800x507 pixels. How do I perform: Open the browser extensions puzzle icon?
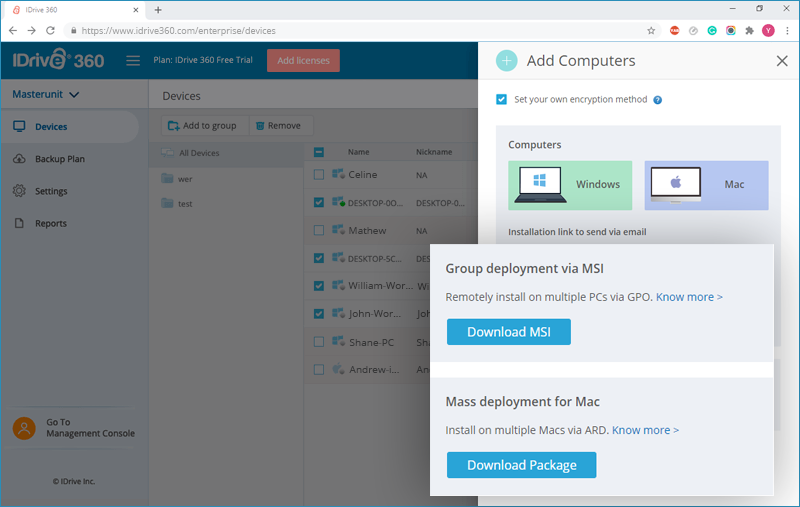click(x=749, y=31)
